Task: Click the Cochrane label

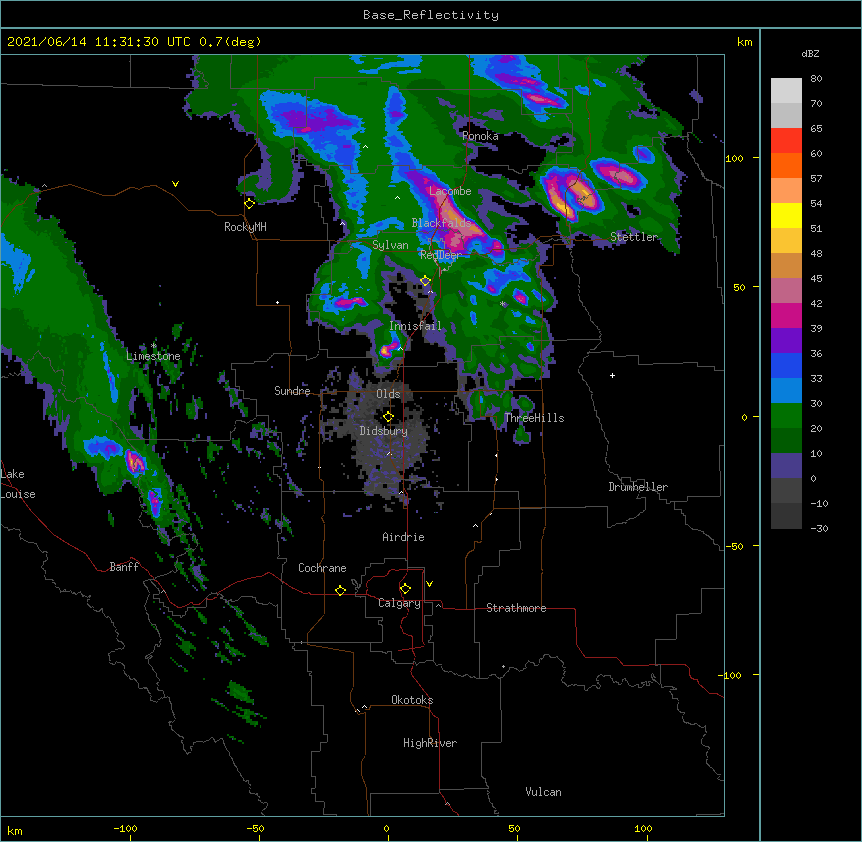Action: tap(322, 568)
